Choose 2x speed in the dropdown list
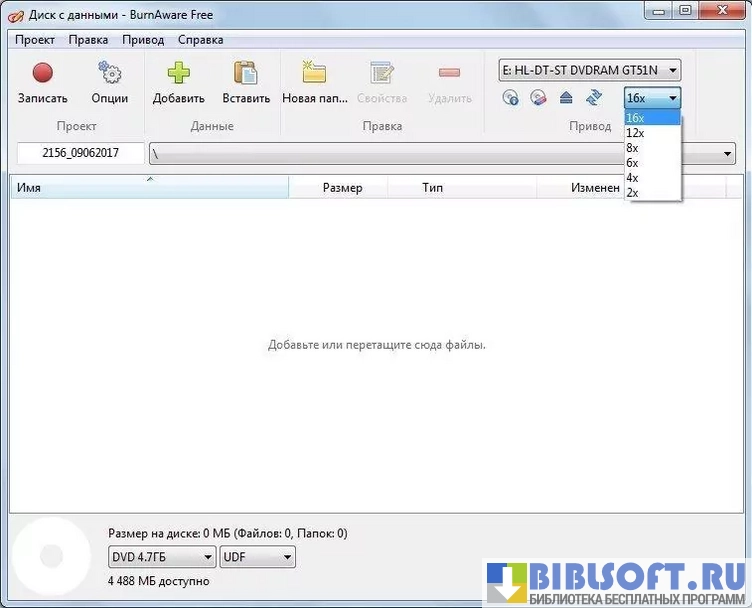Viewport: 752px width, 608px height. (x=632, y=193)
